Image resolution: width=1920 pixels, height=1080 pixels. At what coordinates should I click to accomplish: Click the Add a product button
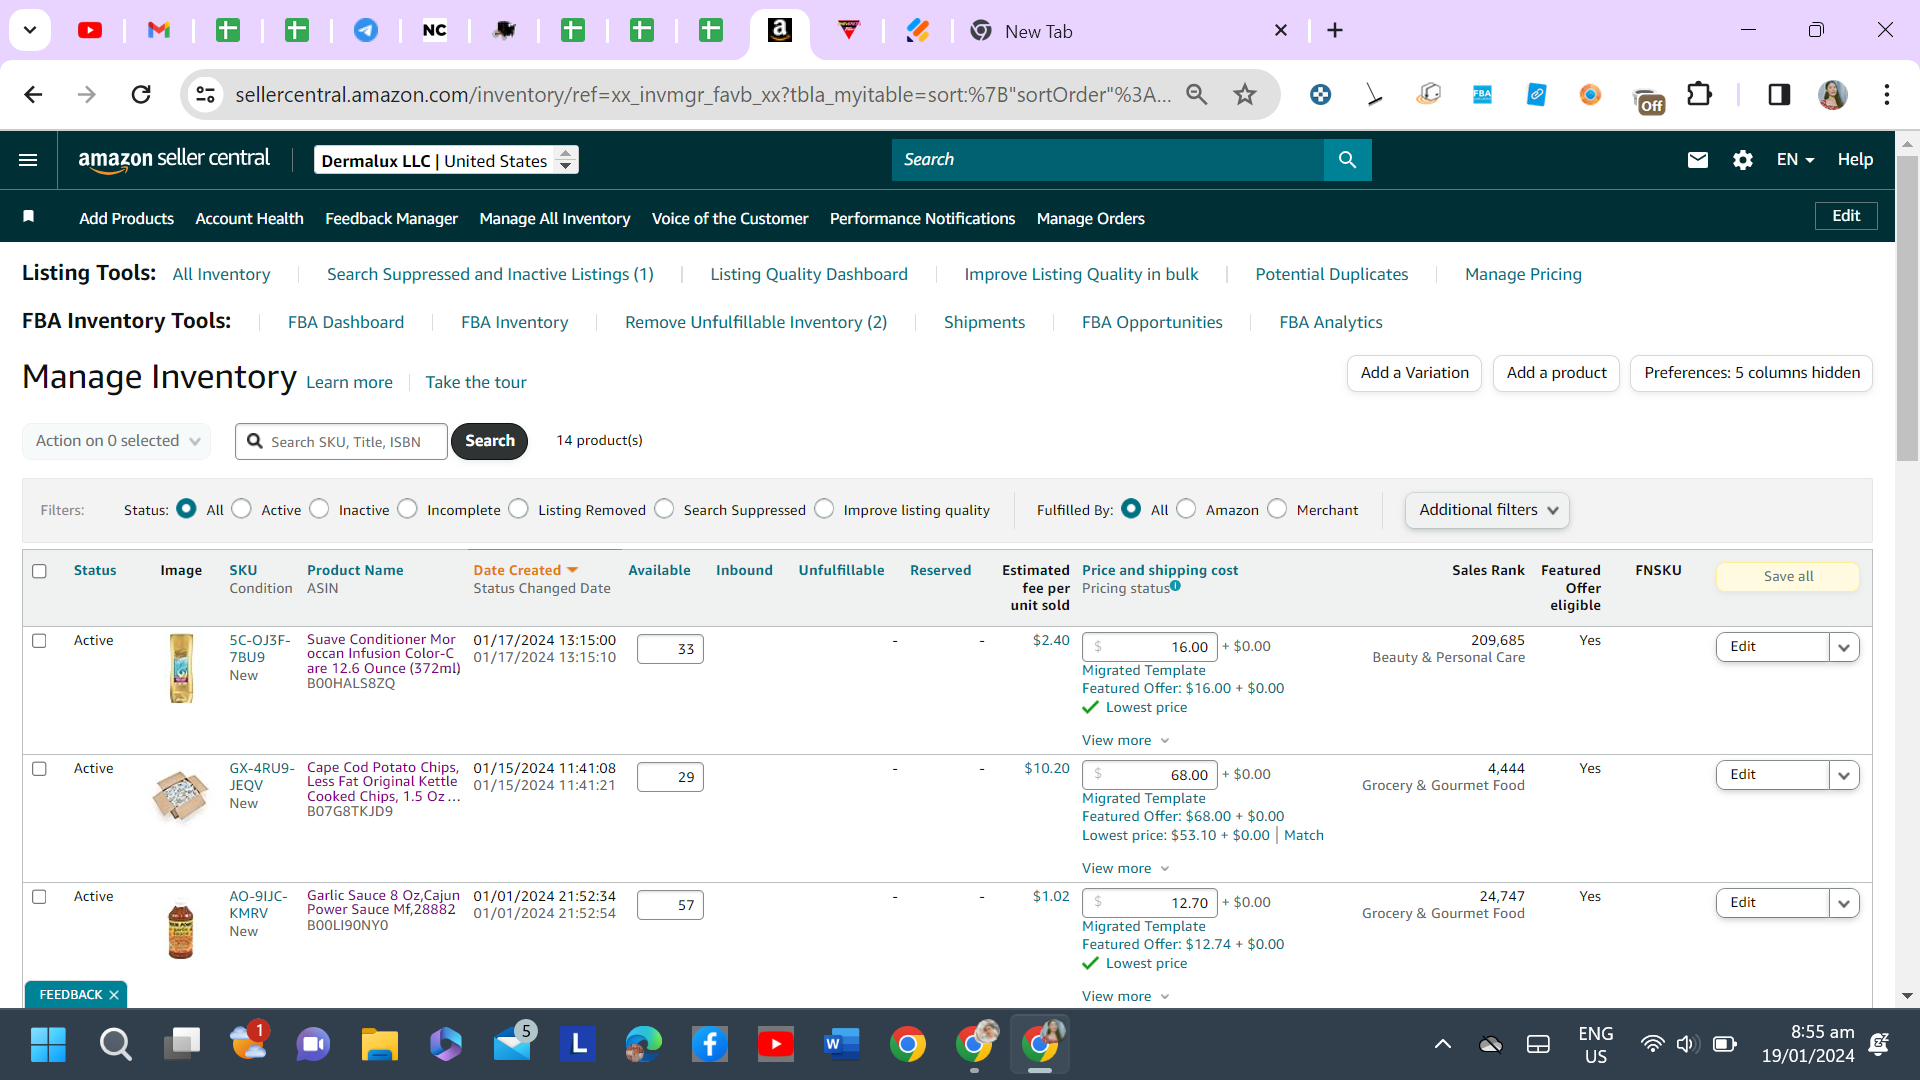[1556, 373]
